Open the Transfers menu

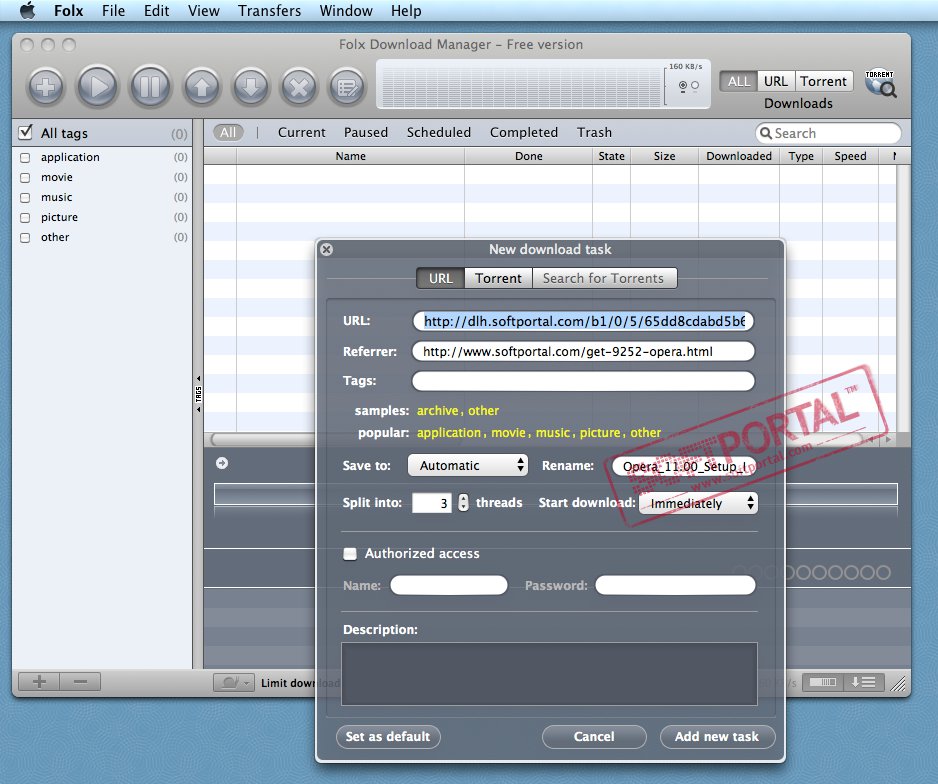pos(269,11)
